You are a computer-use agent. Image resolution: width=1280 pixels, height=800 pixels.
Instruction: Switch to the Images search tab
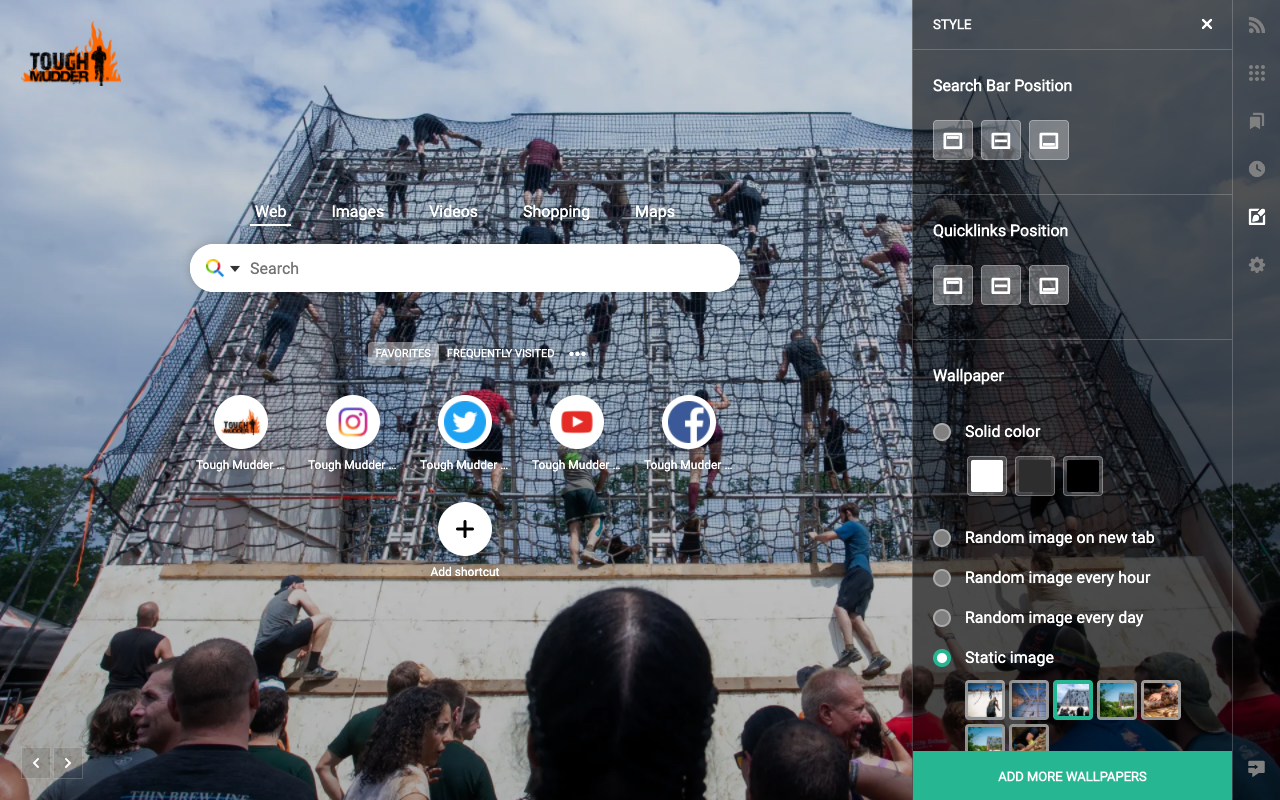tap(358, 212)
